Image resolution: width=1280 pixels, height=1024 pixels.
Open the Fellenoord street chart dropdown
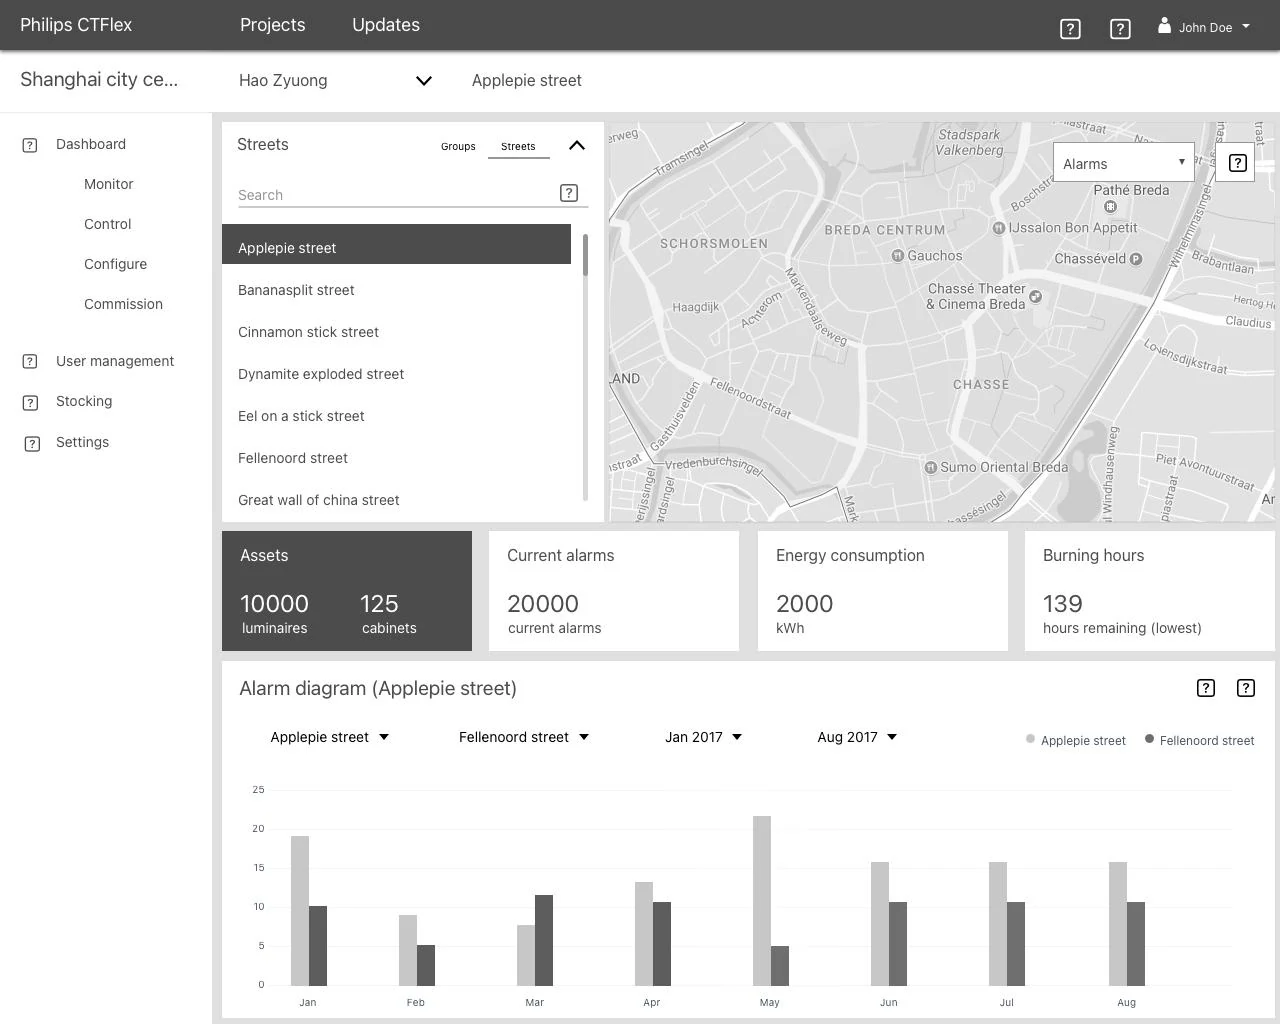pyautogui.click(x=524, y=737)
